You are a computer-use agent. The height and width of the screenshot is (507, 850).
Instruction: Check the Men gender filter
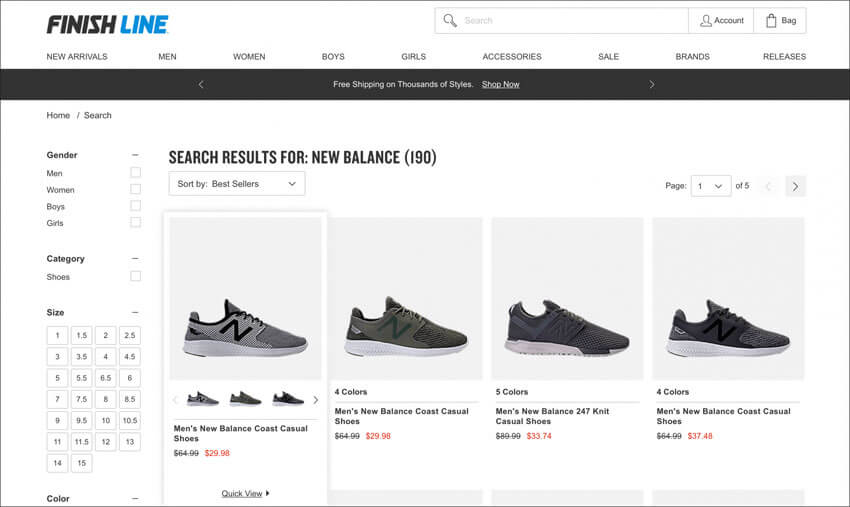pos(136,172)
